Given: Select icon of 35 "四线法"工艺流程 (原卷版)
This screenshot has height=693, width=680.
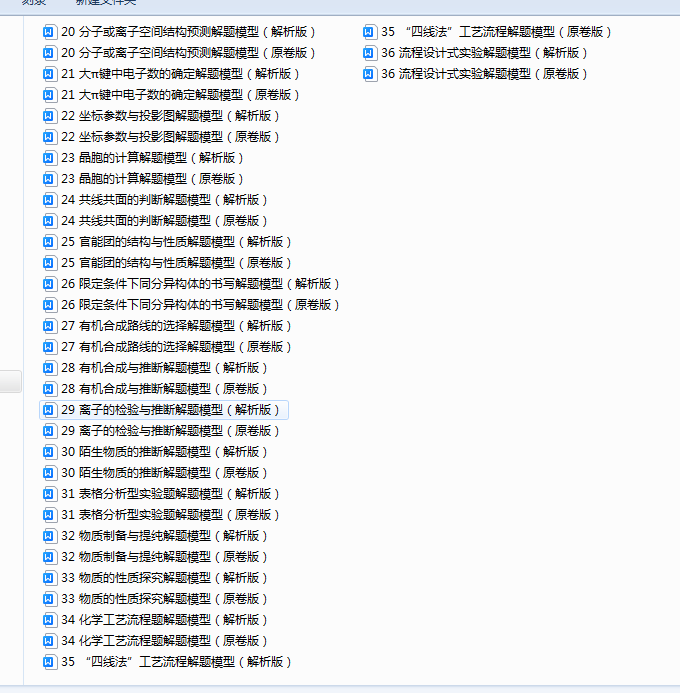Looking at the screenshot, I should pyautogui.click(x=370, y=31).
